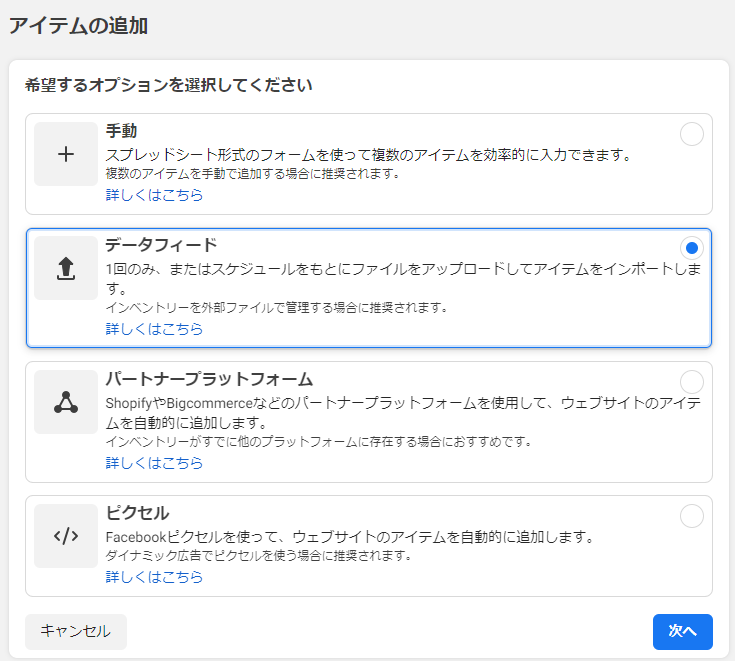The height and width of the screenshot is (661, 735).
Task: Select the データフィード radio button
Action: tap(691, 248)
